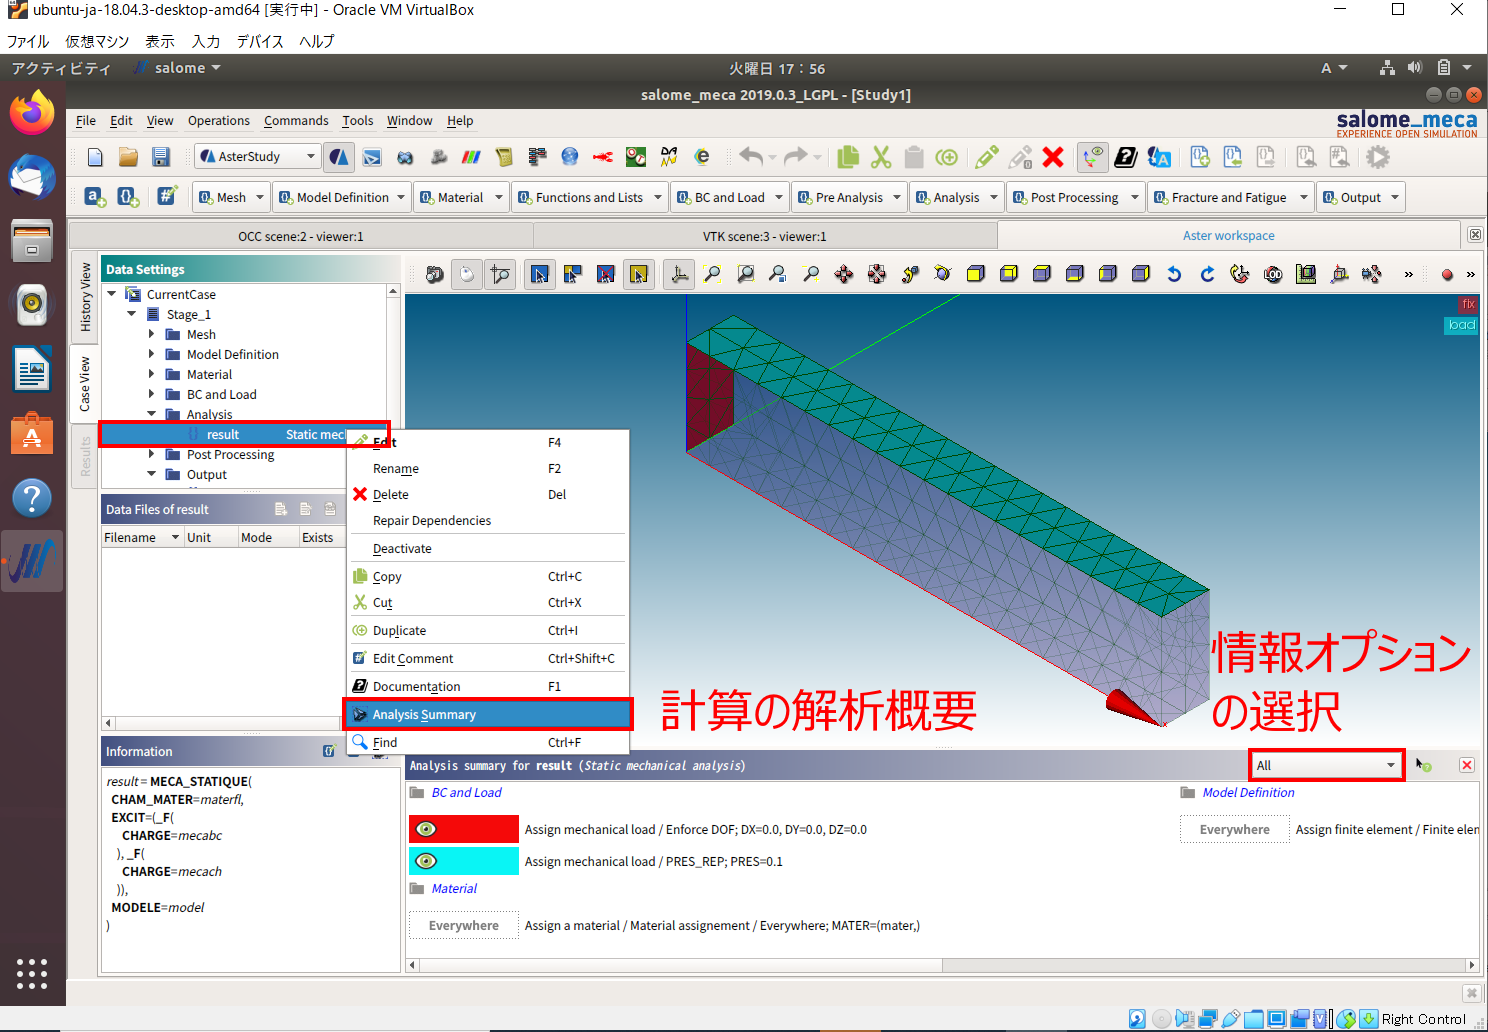The image size is (1488, 1032).
Task: Click the summary panel horizontal scrollbar
Action: [942, 965]
